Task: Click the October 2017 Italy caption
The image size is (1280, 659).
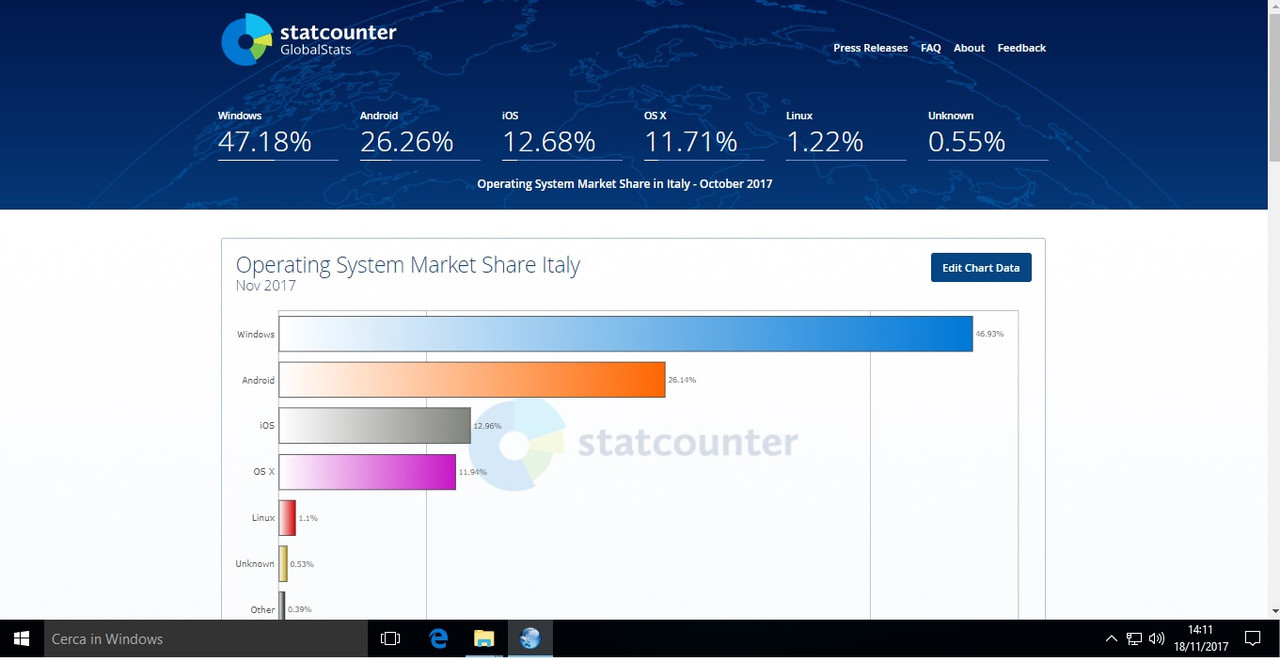Action: click(625, 184)
